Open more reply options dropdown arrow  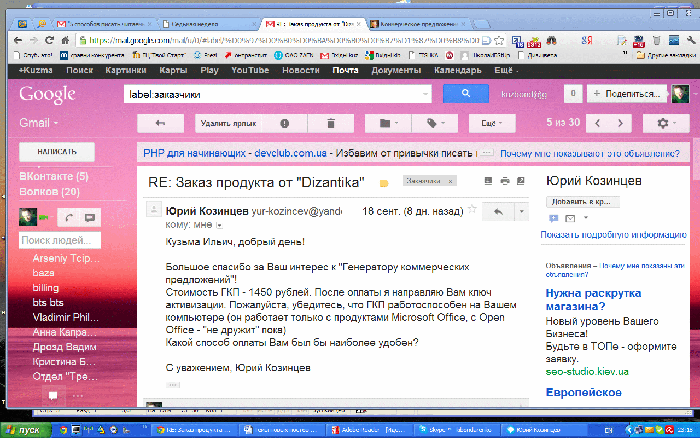pos(521,212)
